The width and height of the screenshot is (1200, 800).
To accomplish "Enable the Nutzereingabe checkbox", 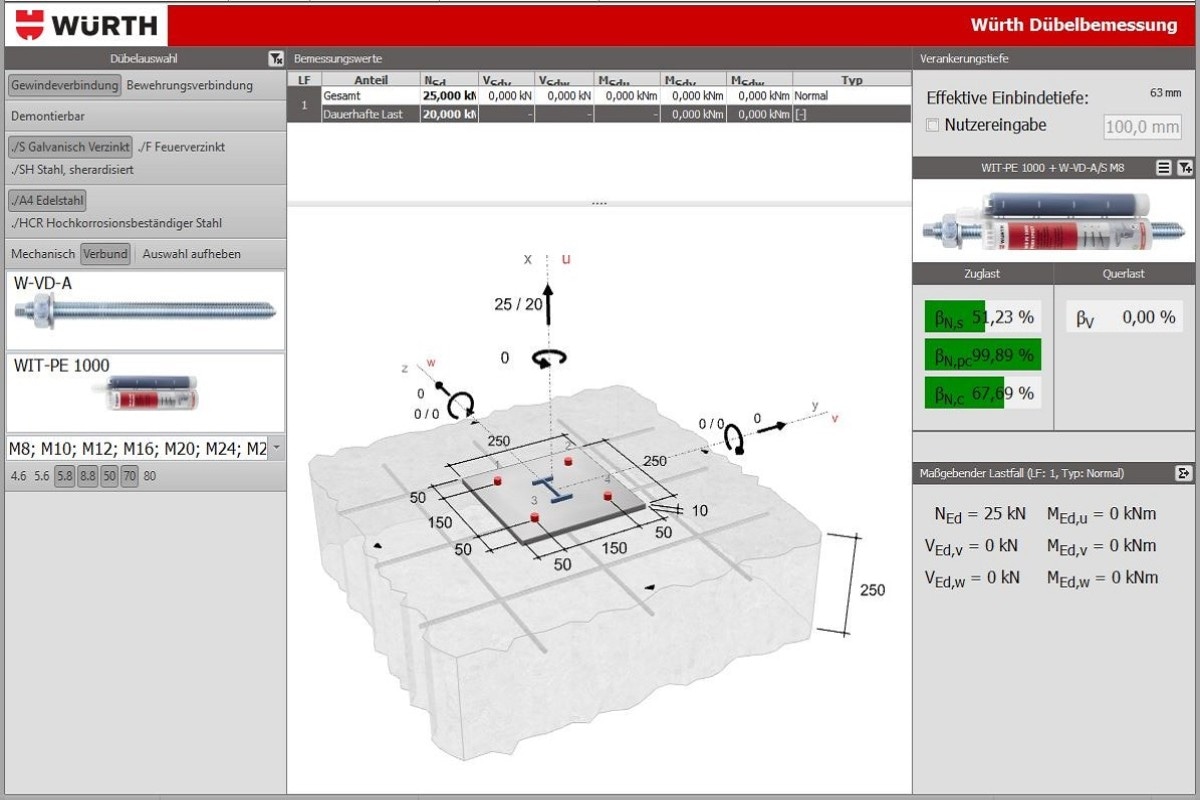I will [x=933, y=126].
